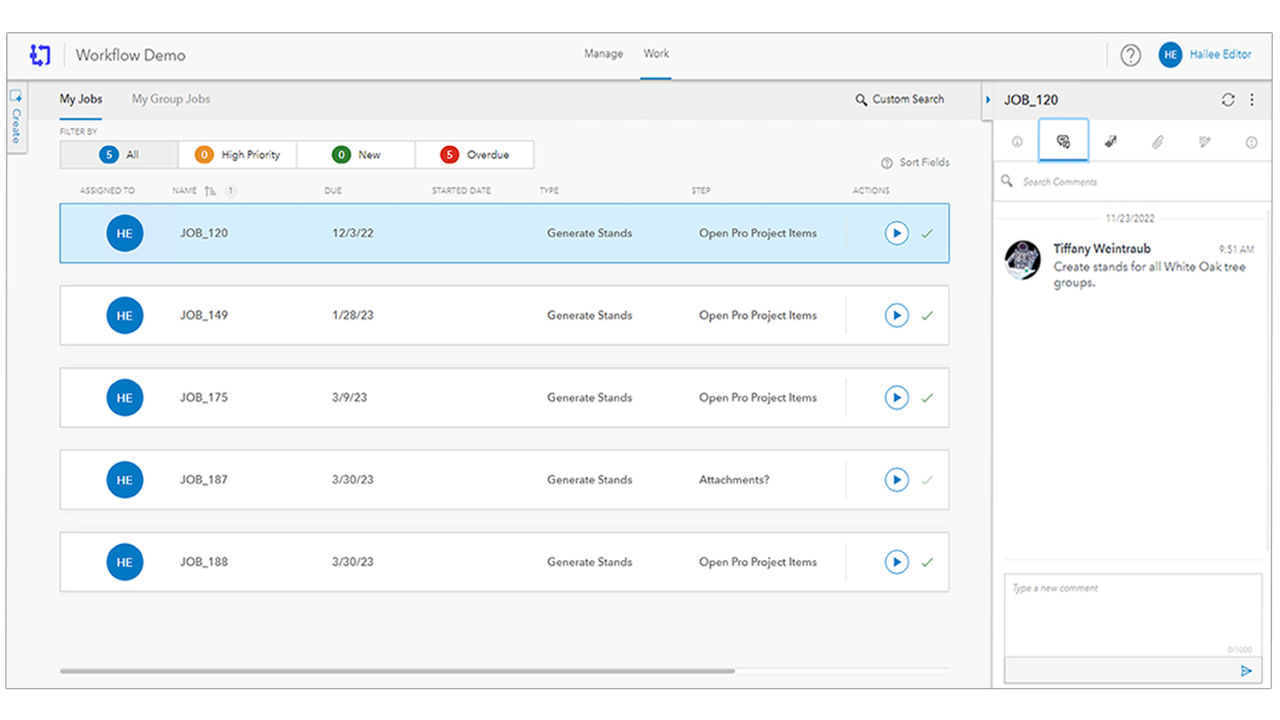Toggle Name column sort order
1280x720 pixels.
pyautogui.click(x=210, y=191)
